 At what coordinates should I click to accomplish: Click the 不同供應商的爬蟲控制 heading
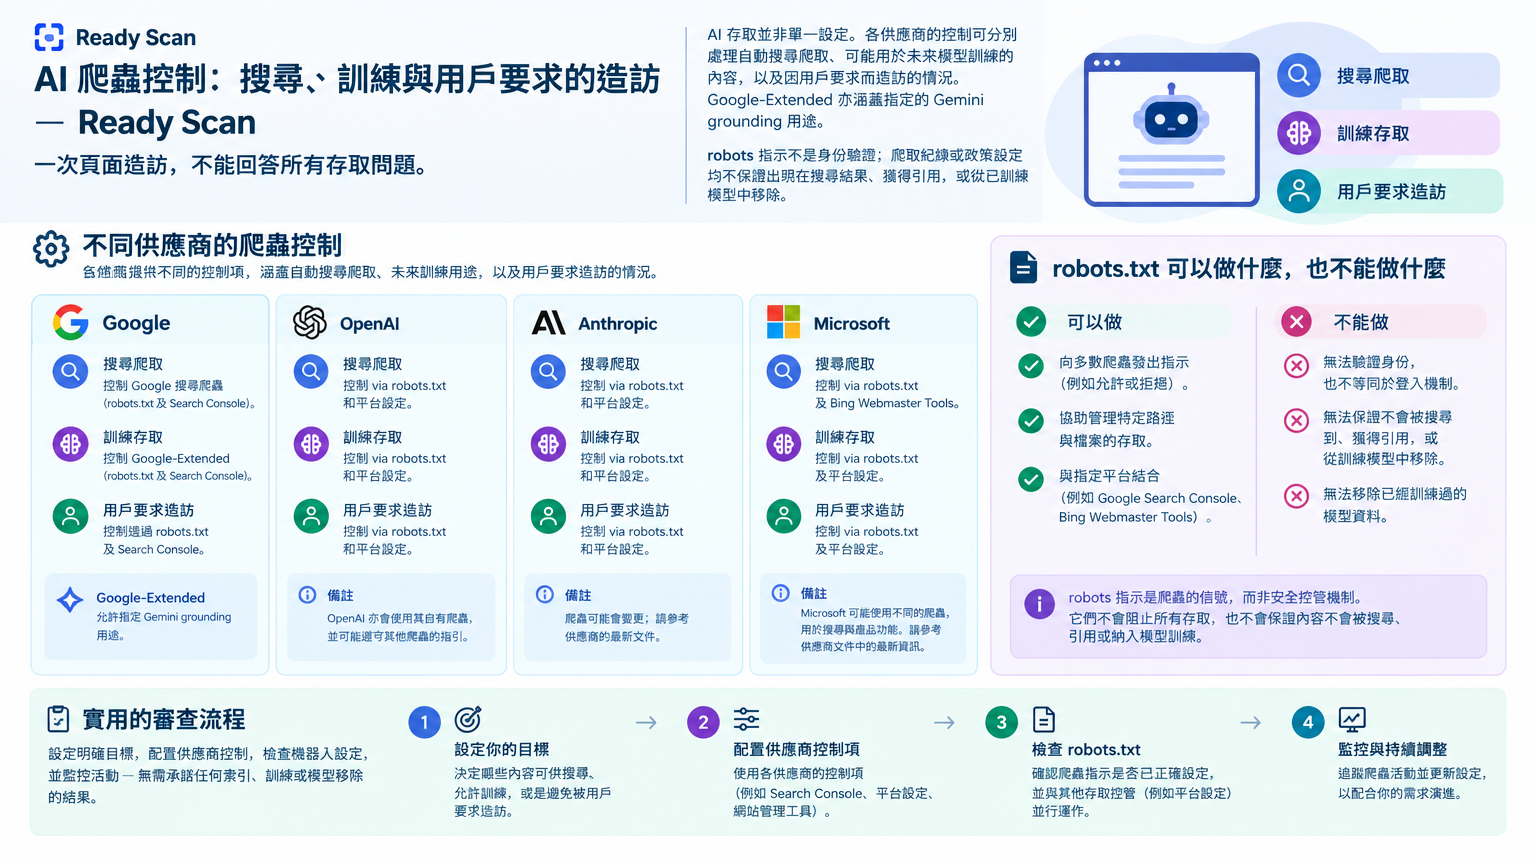tap(212, 245)
